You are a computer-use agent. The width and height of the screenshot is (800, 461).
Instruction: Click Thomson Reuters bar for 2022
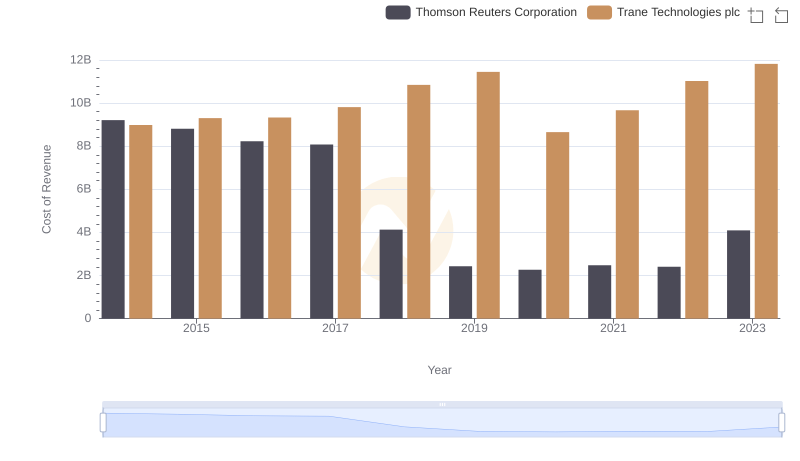669,293
